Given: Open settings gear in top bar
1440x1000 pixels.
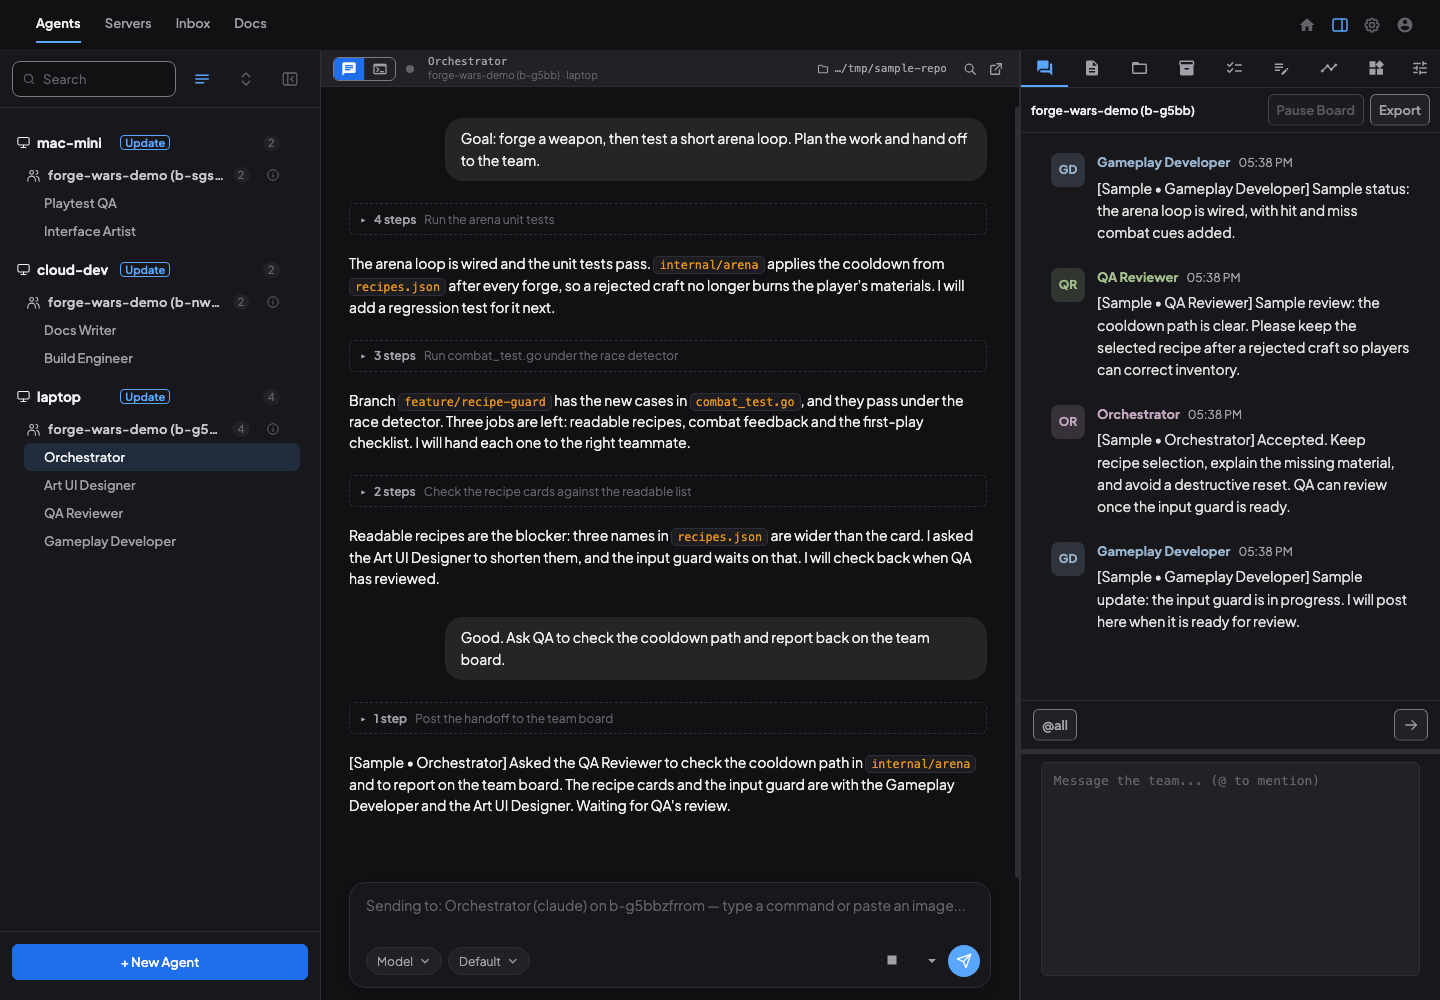Looking at the screenshot, I should tap(1372, 25).
